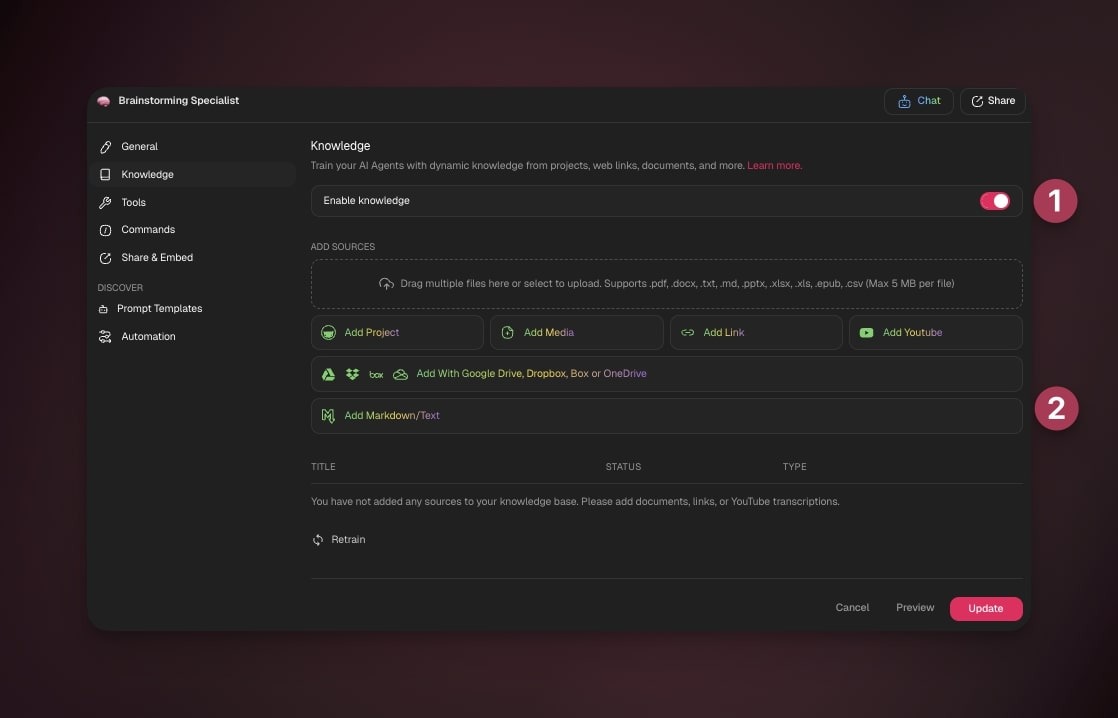Screen dimensions: 1118x718
Task: Toggle the Enable knowledge switch
Action: tap(994, 201)
